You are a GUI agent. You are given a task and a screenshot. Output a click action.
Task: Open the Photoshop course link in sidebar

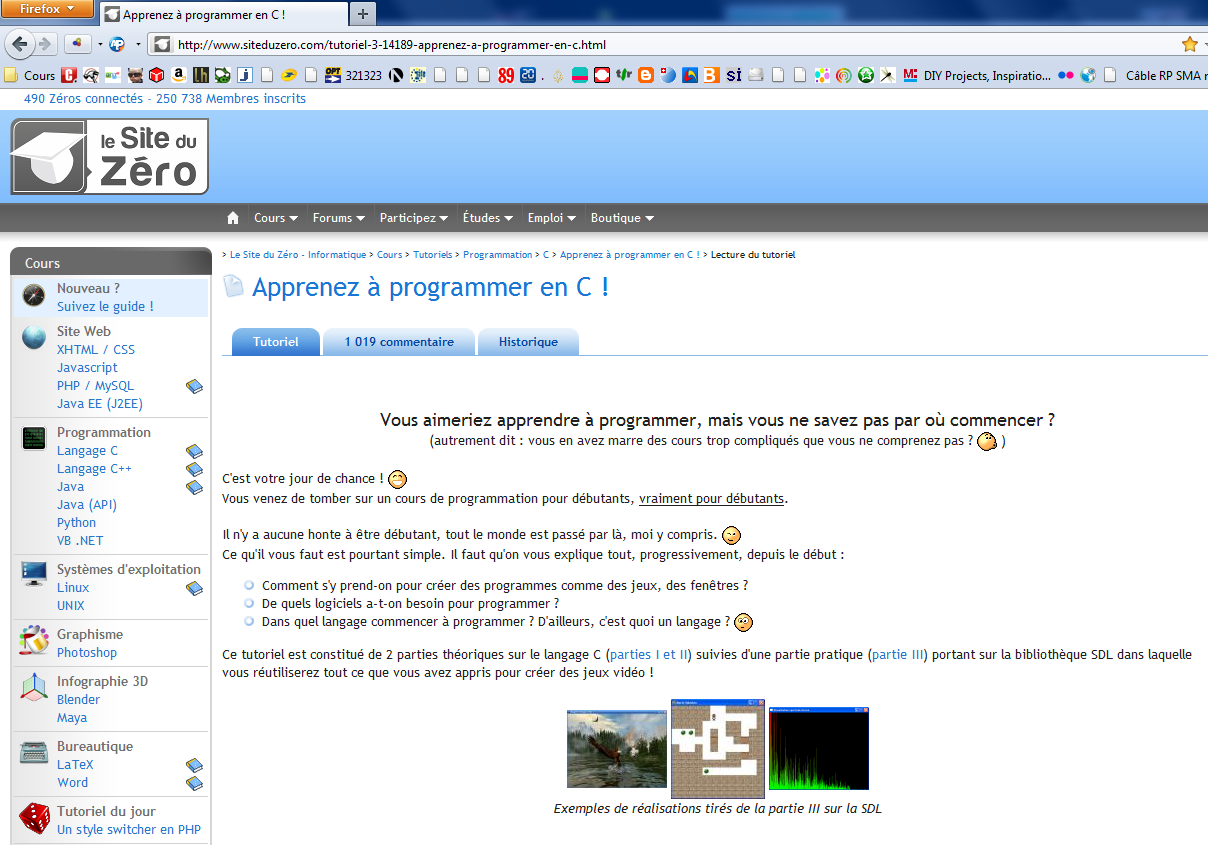[x=87, y=653]
